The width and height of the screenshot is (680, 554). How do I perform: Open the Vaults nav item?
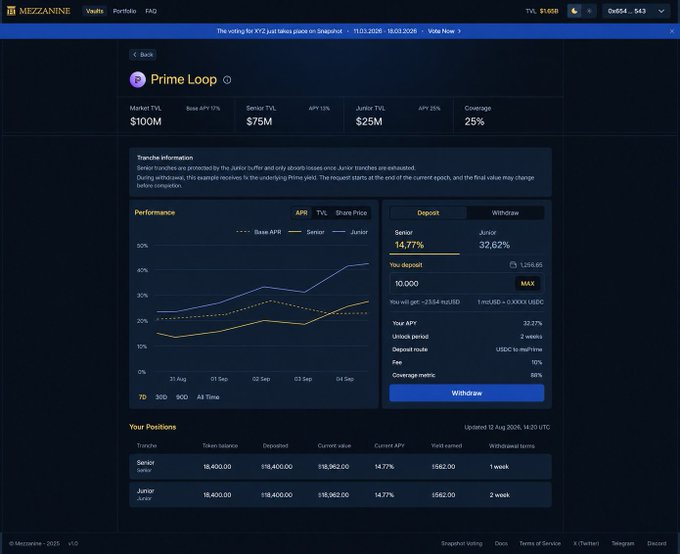tap(95, 11)
